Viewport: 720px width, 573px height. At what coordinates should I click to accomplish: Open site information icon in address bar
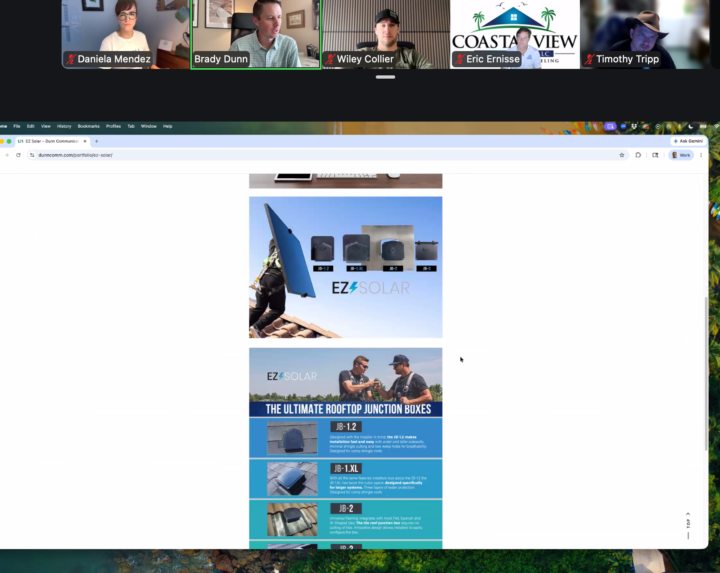pyautogui.click(x=32, y=155)
